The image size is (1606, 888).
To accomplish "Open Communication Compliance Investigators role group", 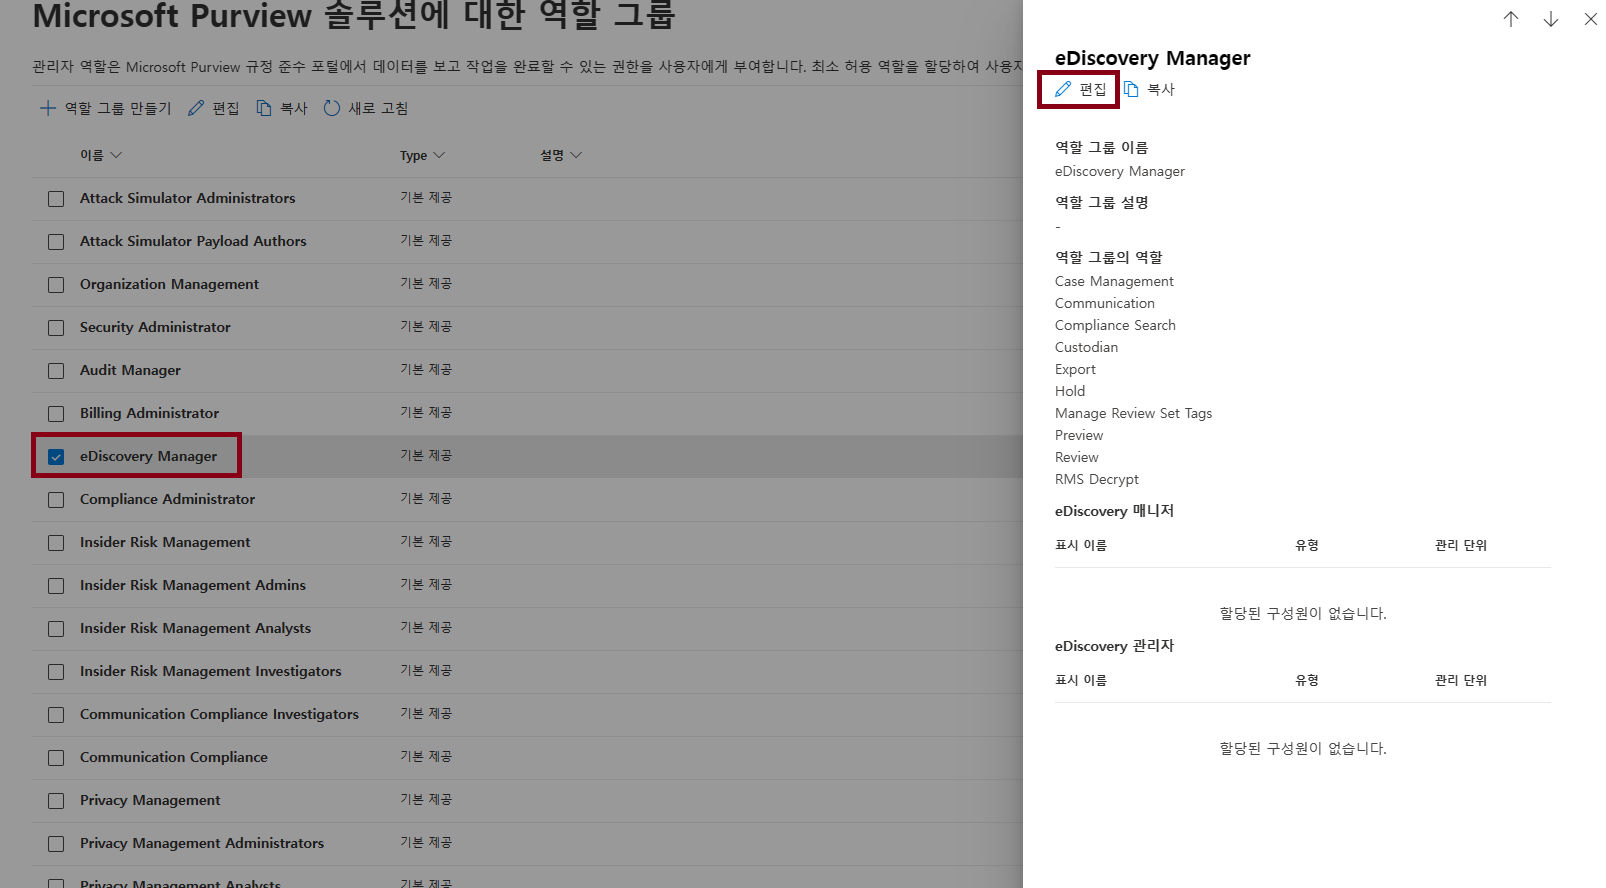I will (x=219, y=714).
